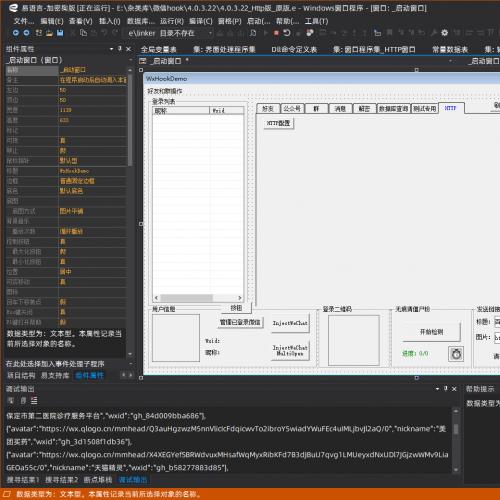Click the blue back navigation arrow icon
Screen dimensions: 500x500
point(16,33)
